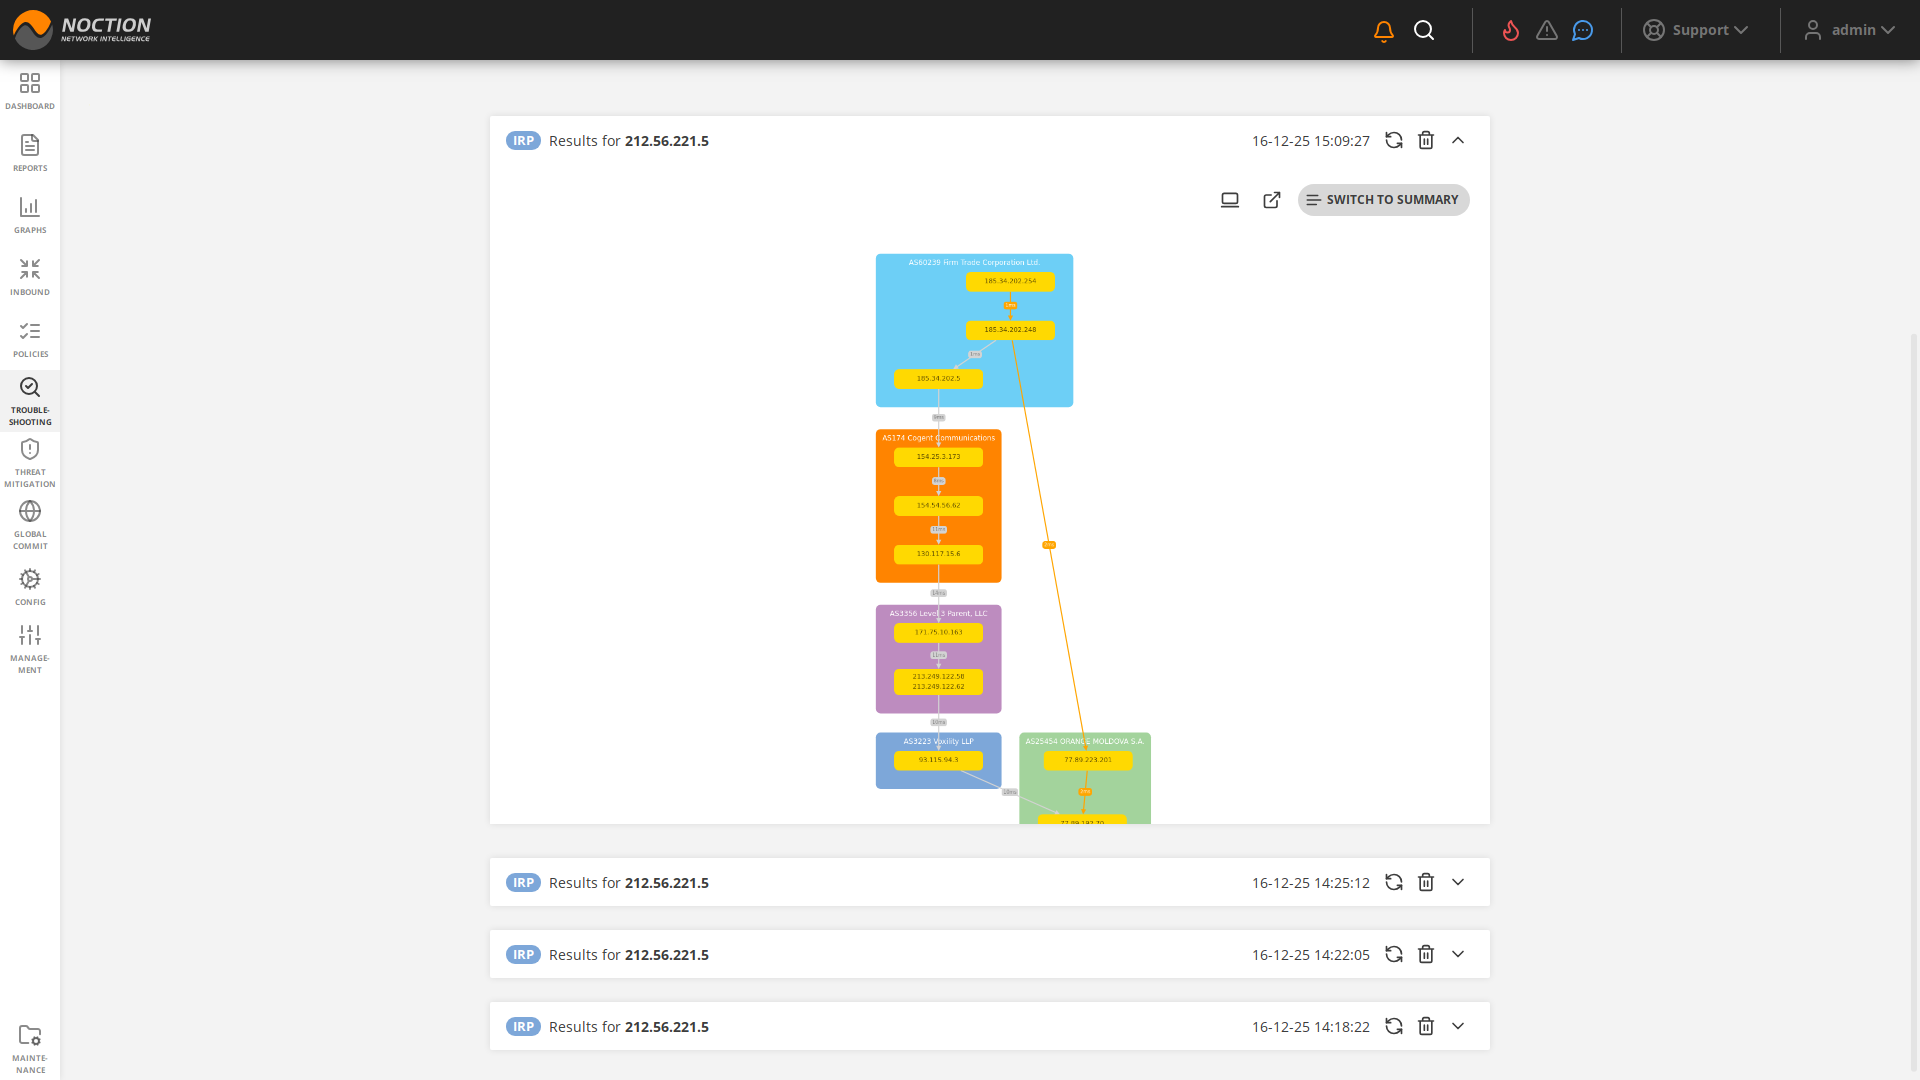Open Global Commit in sidebar

tap(30, 524)
